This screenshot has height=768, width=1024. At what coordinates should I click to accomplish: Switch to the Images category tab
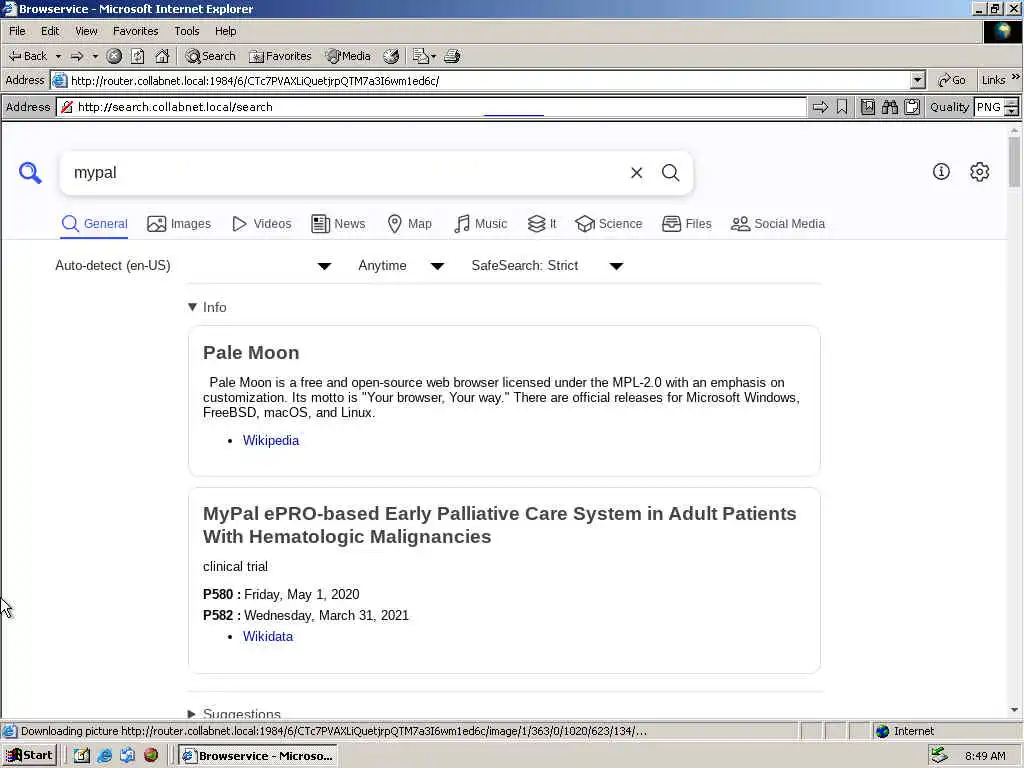179,224
